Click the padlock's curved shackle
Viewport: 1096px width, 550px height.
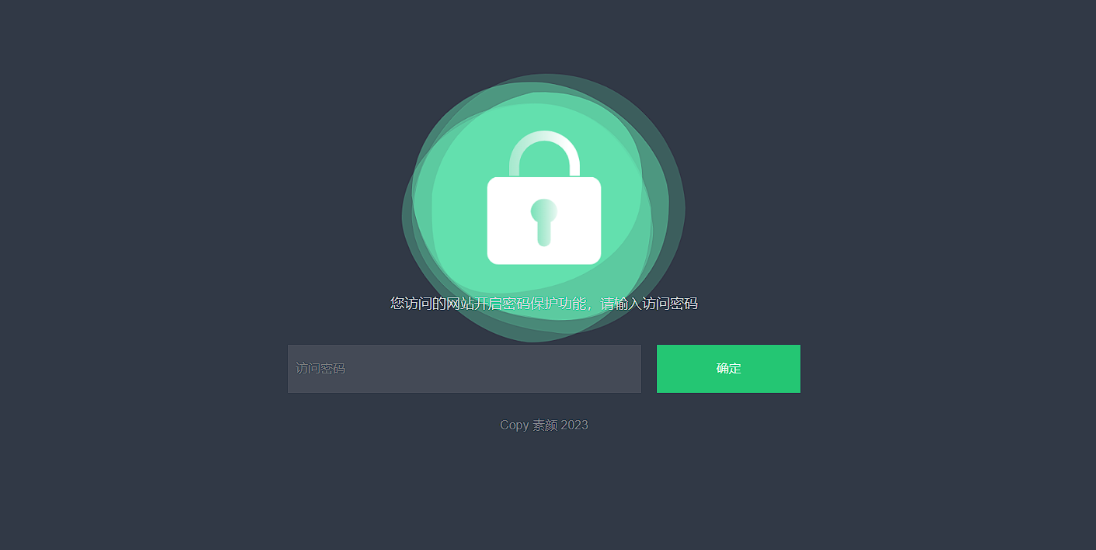pos(544,154)
